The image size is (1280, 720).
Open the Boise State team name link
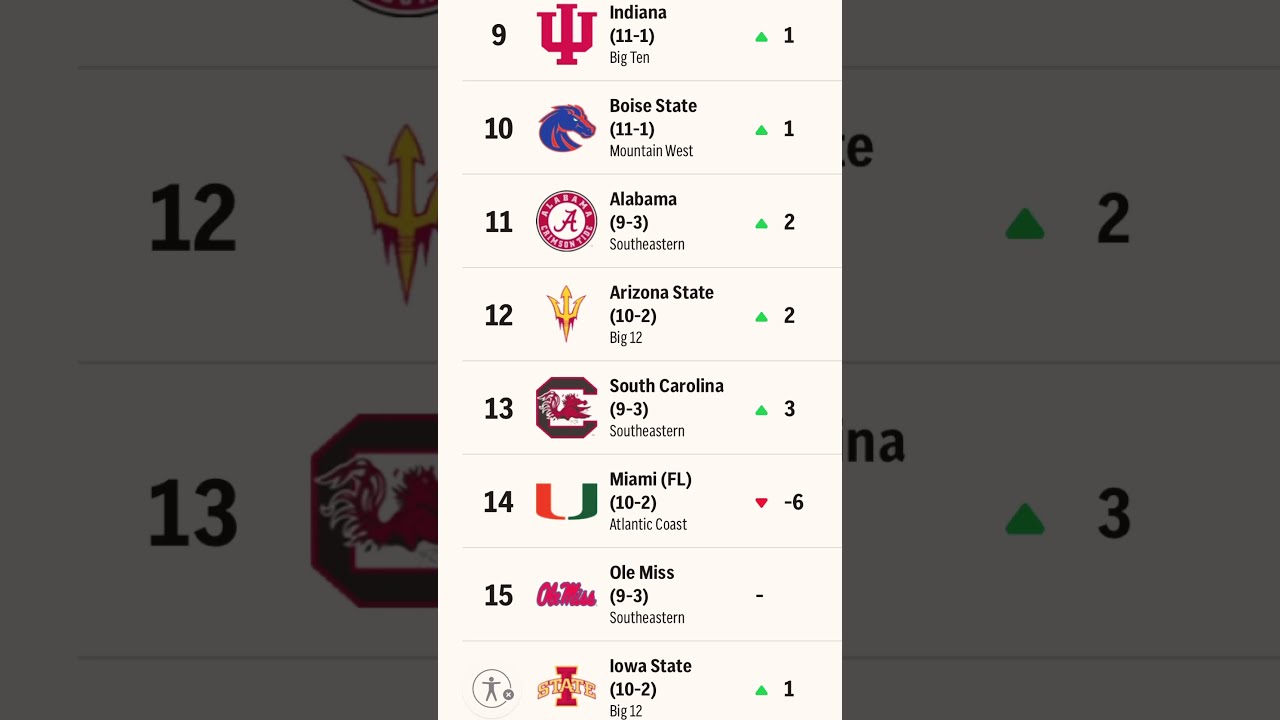653,106
